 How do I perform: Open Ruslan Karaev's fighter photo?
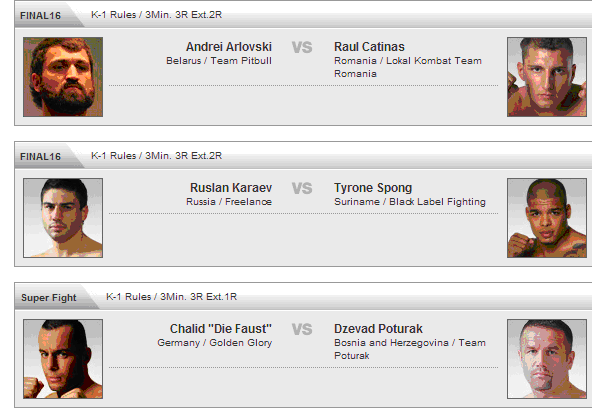[63, 218]
